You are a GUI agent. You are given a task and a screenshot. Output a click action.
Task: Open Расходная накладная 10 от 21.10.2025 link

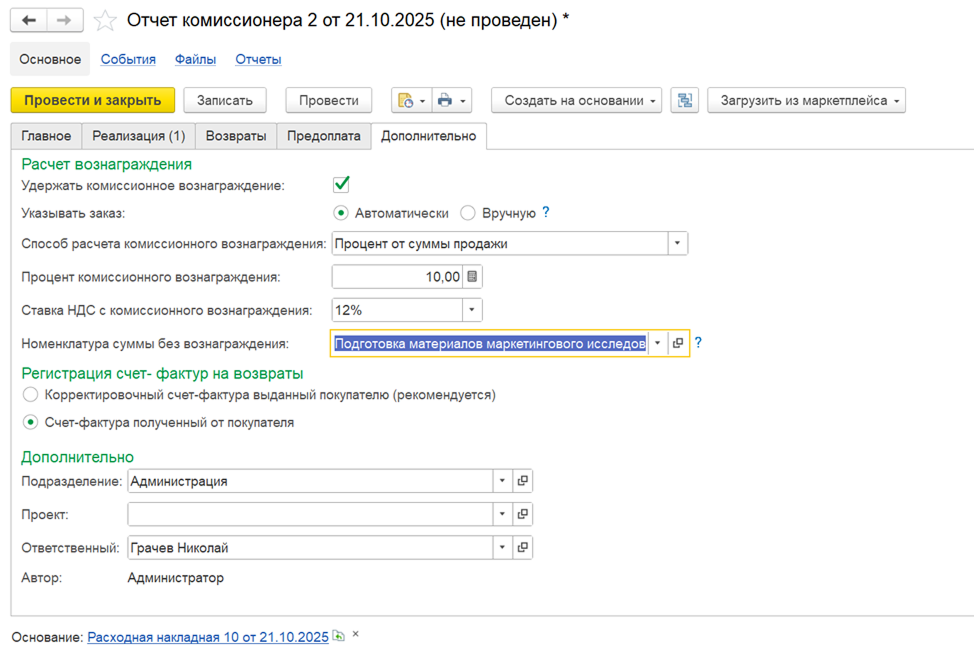[x=207, y=637]
